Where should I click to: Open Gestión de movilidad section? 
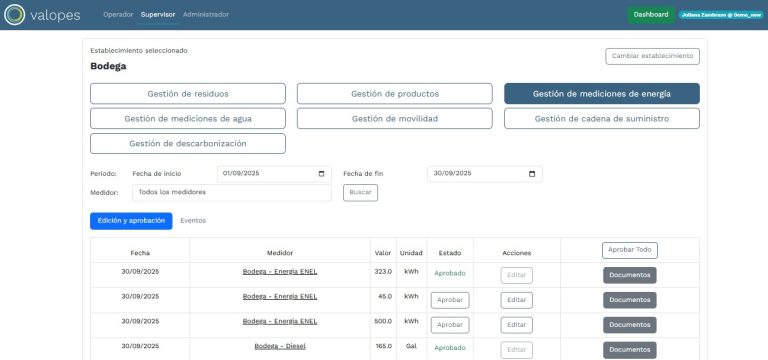[x=395, y=119]
